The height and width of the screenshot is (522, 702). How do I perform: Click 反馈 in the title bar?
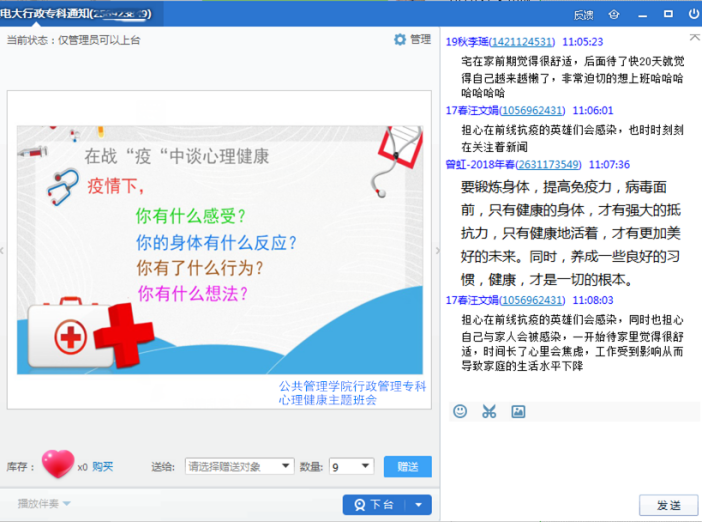pyautogui.click(x=583, y=15)
